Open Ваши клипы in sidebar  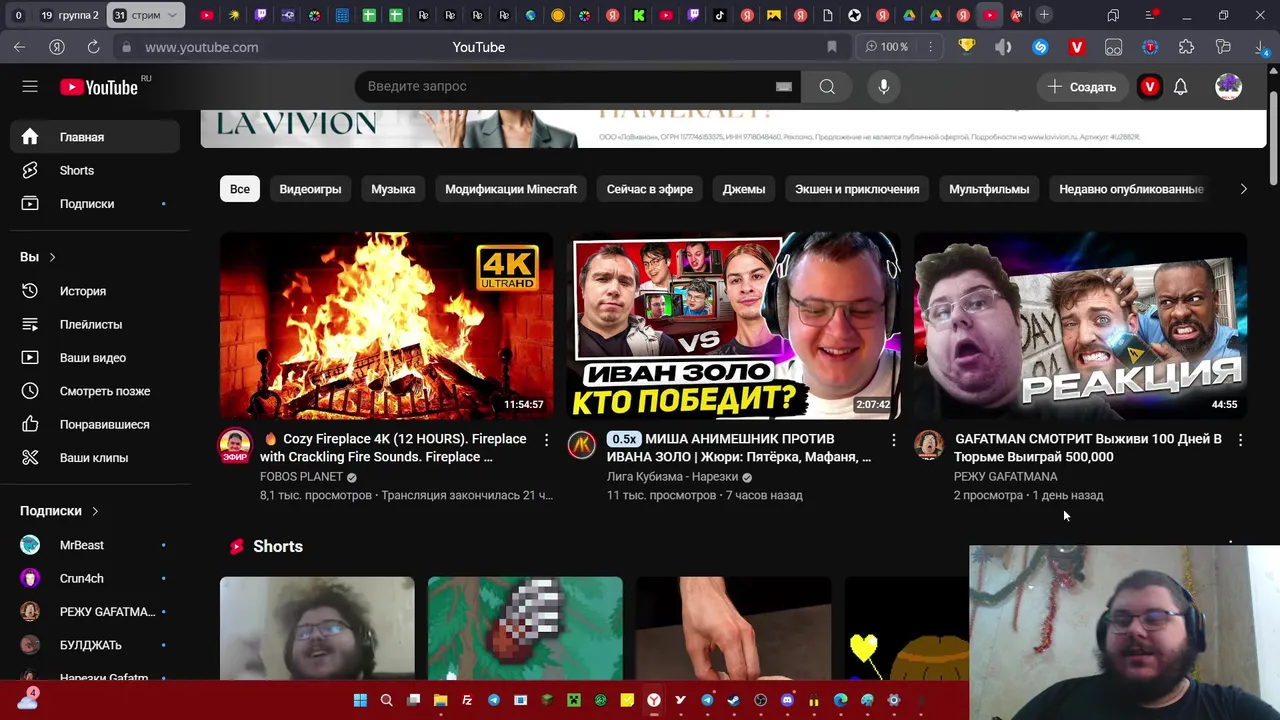95,457
